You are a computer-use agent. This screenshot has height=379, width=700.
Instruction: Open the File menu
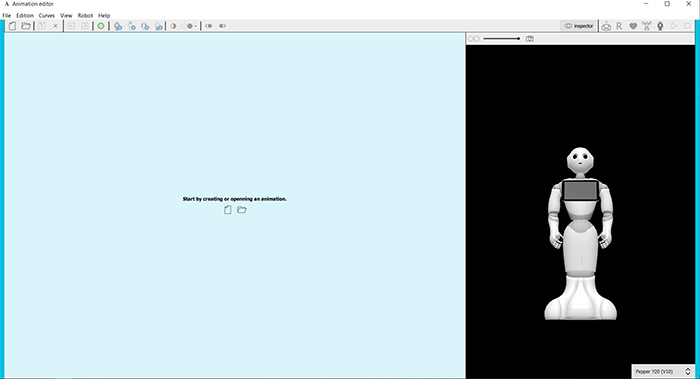pyautogui.click(x=7, y=15)
